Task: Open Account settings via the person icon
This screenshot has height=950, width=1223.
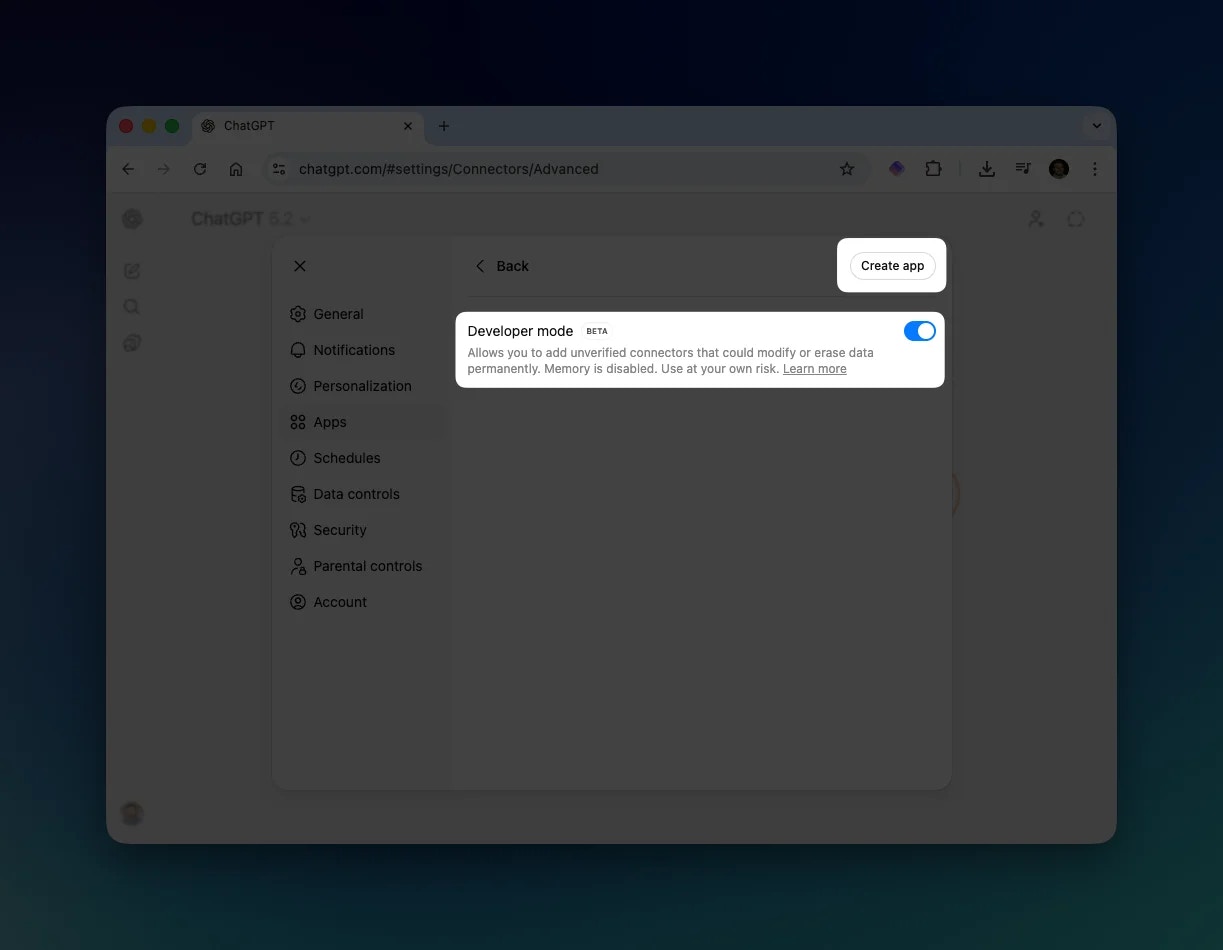Action: coord(298,602)
